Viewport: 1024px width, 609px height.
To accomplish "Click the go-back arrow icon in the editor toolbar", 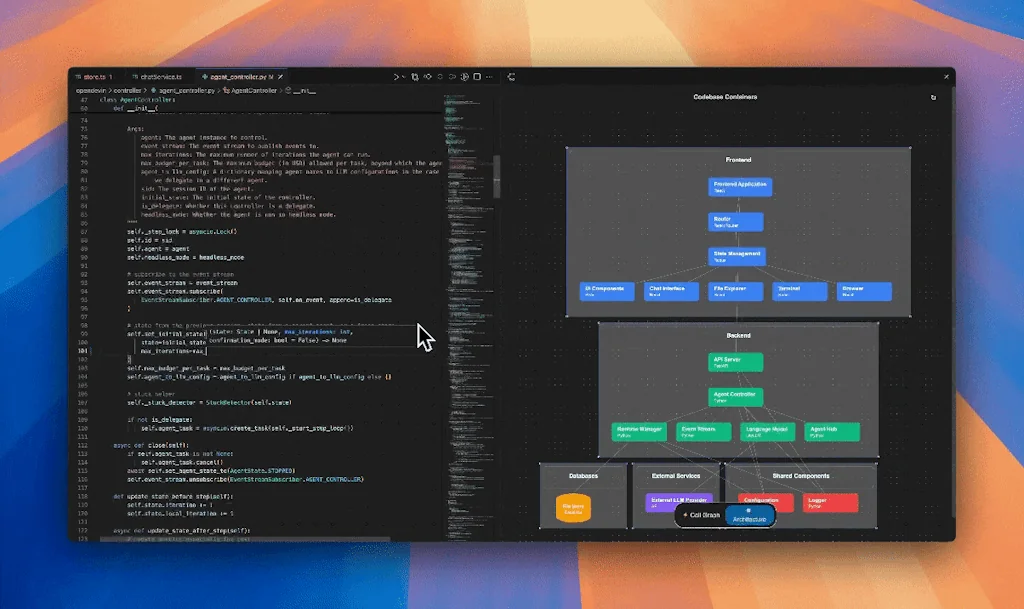I will click(x=440, y=76).
